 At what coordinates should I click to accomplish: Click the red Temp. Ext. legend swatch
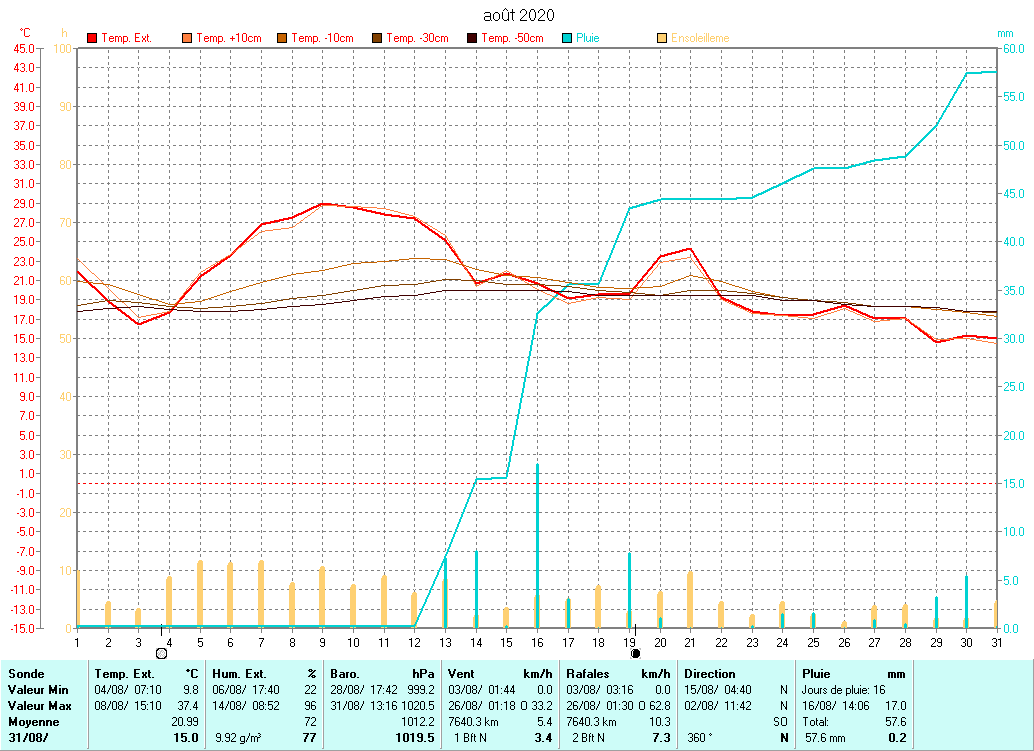click(x=93, y=39)
